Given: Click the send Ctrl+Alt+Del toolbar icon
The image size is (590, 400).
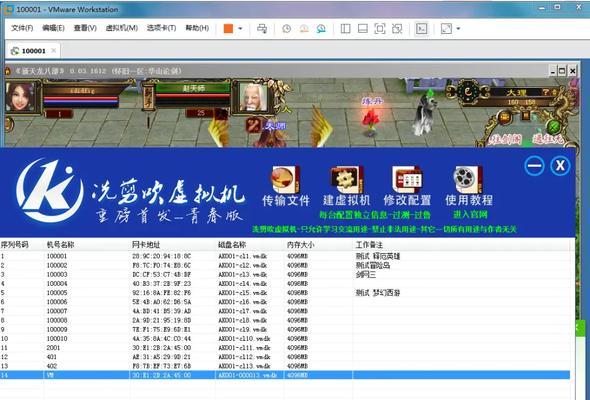Looking at the screenshot, I should (x=262, y=29).
